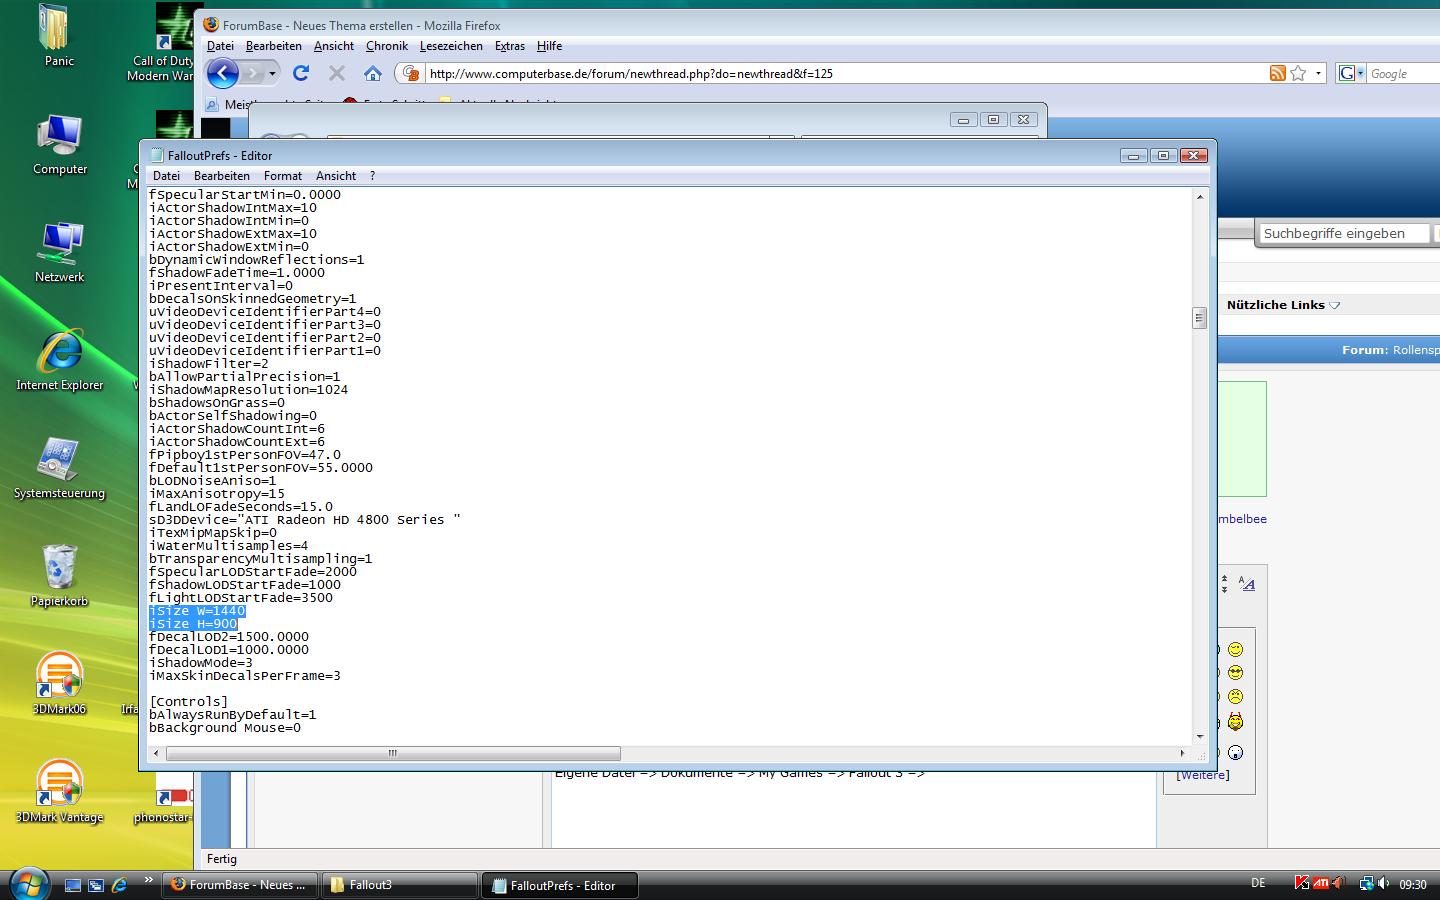This screenshot has width=1440, height=900.
Task: Click the Show Desktop quick launch icon
Action: pos(73,885)
